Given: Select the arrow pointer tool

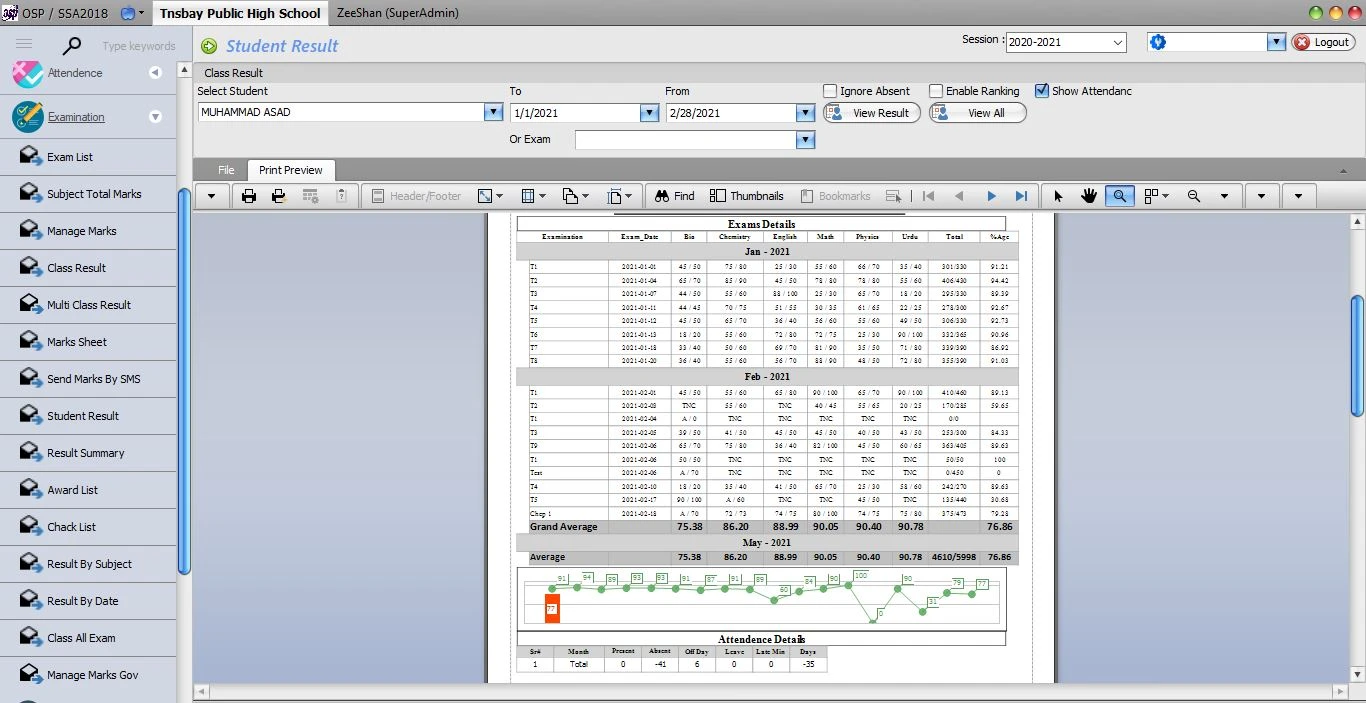Looking at the screenshot, I should pos(1059,196).
